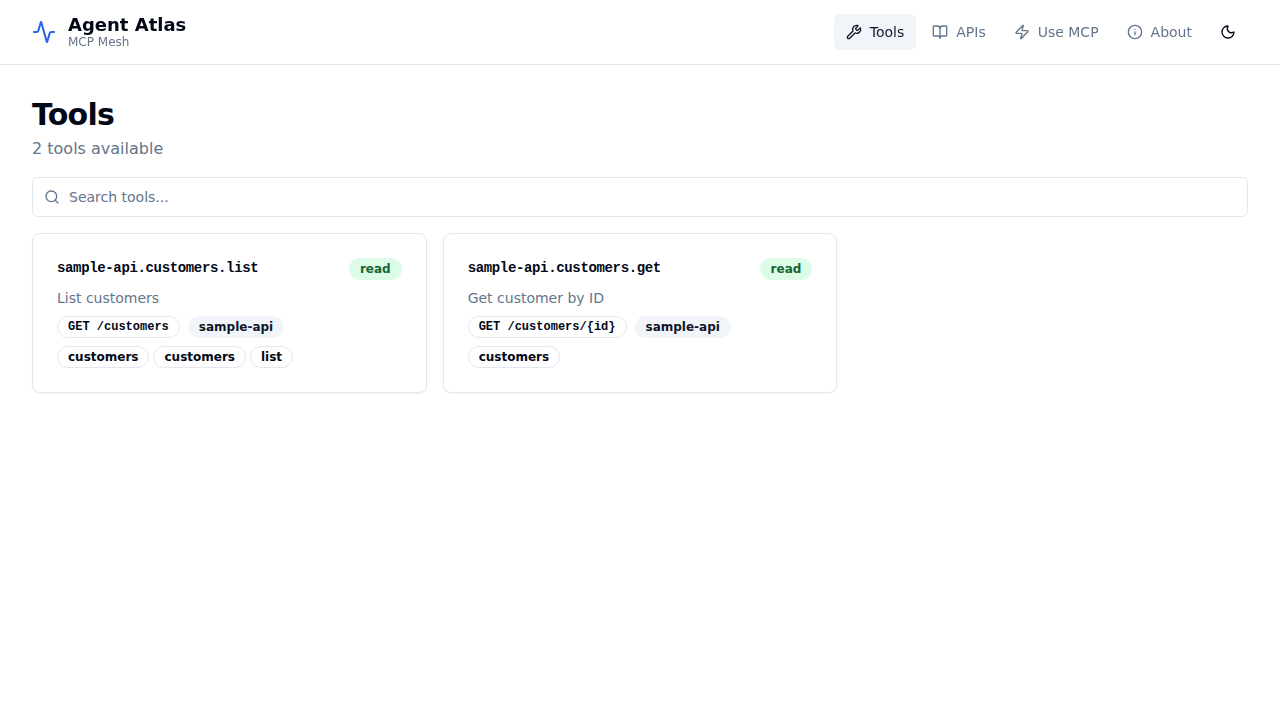Click the GET /customers tag
The height and width of the screenshot is (720, 1280).
tap(118, 326)
